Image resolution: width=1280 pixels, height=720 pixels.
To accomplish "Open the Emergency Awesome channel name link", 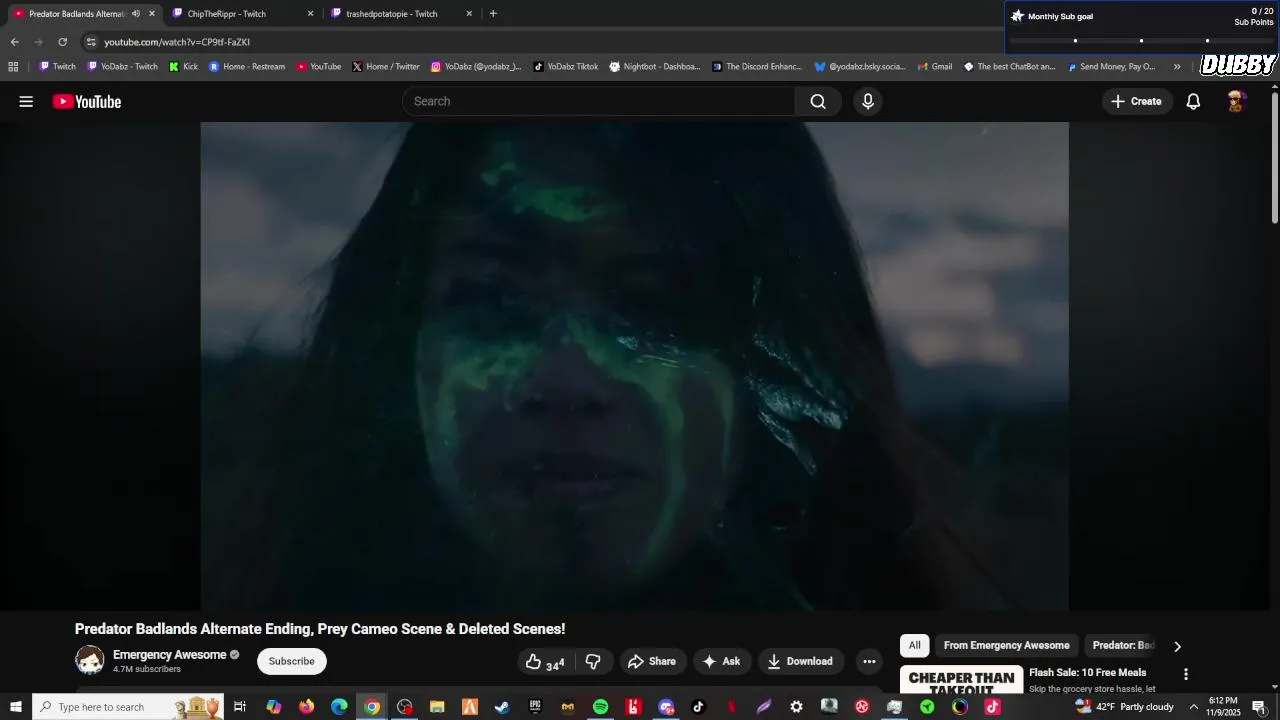I will tap(169, 655).
